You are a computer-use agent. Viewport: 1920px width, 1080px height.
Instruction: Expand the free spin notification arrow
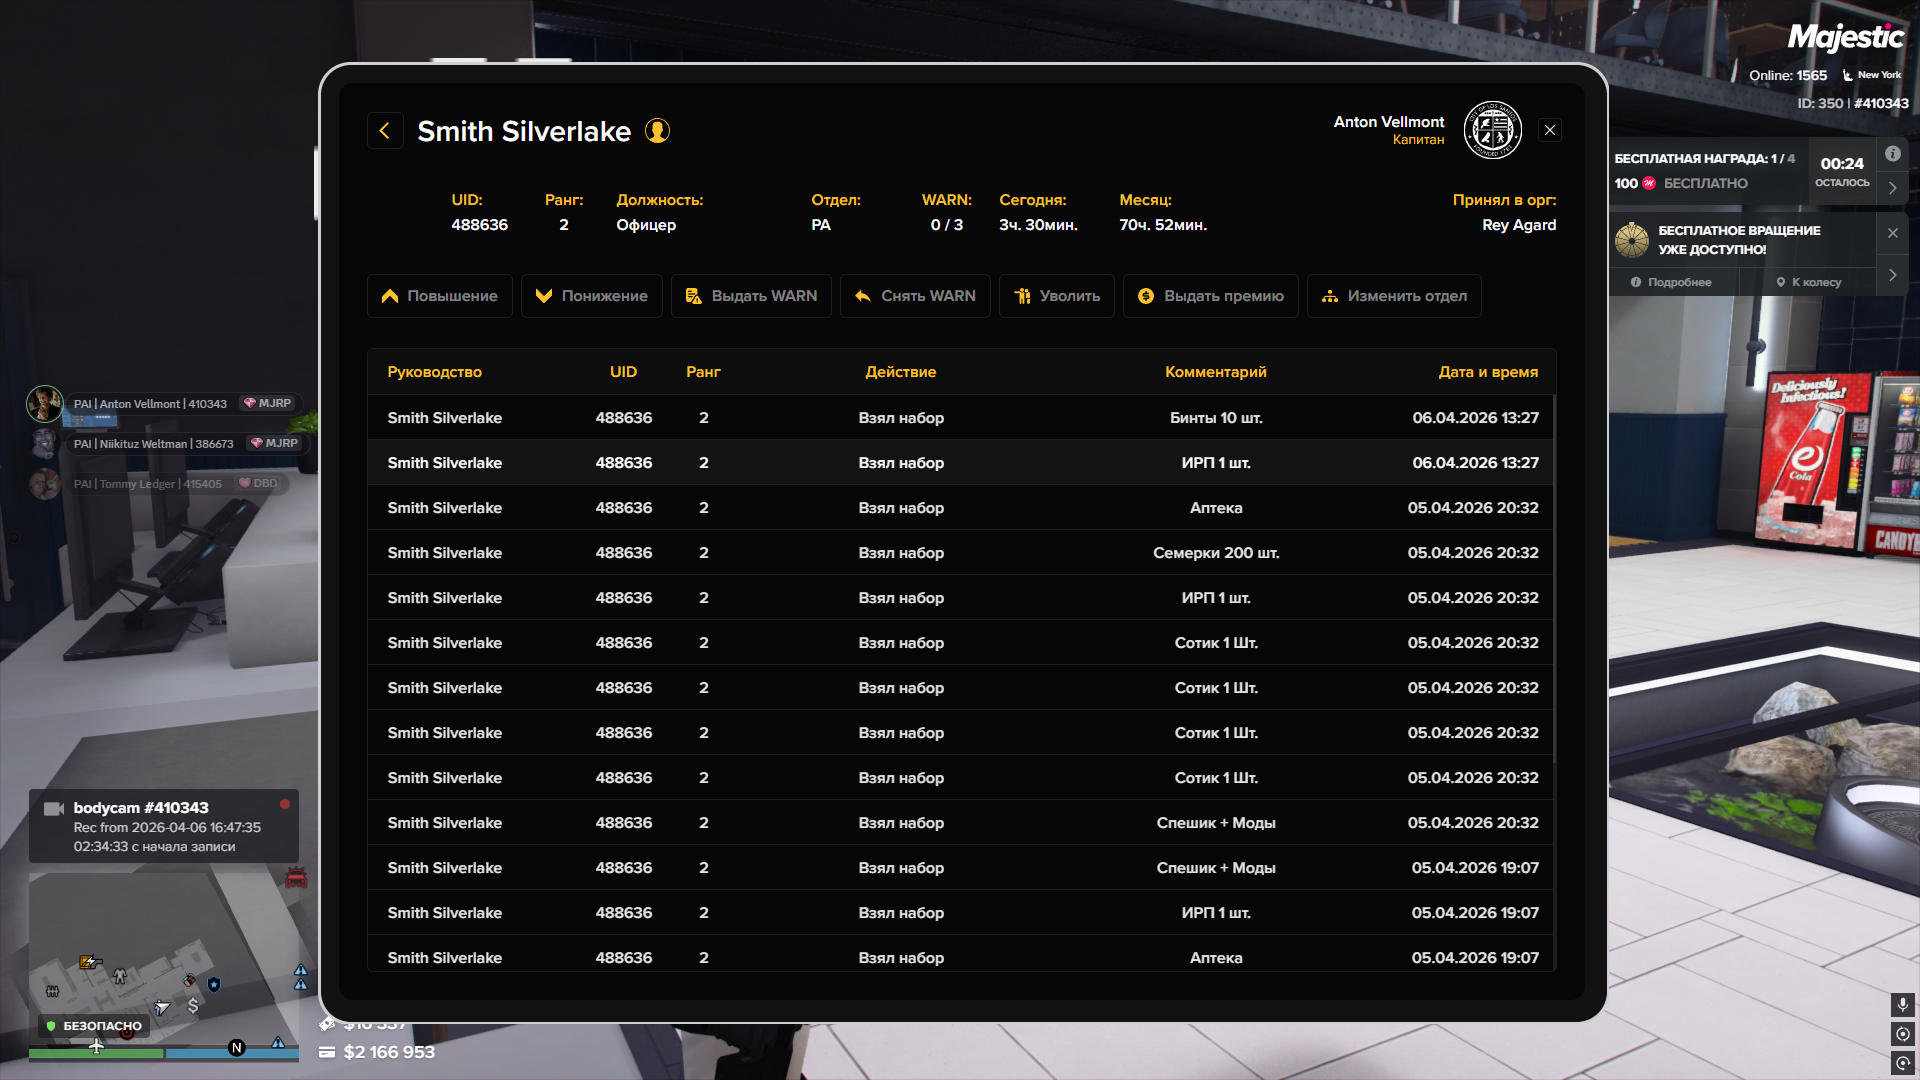click(1892, 275)
